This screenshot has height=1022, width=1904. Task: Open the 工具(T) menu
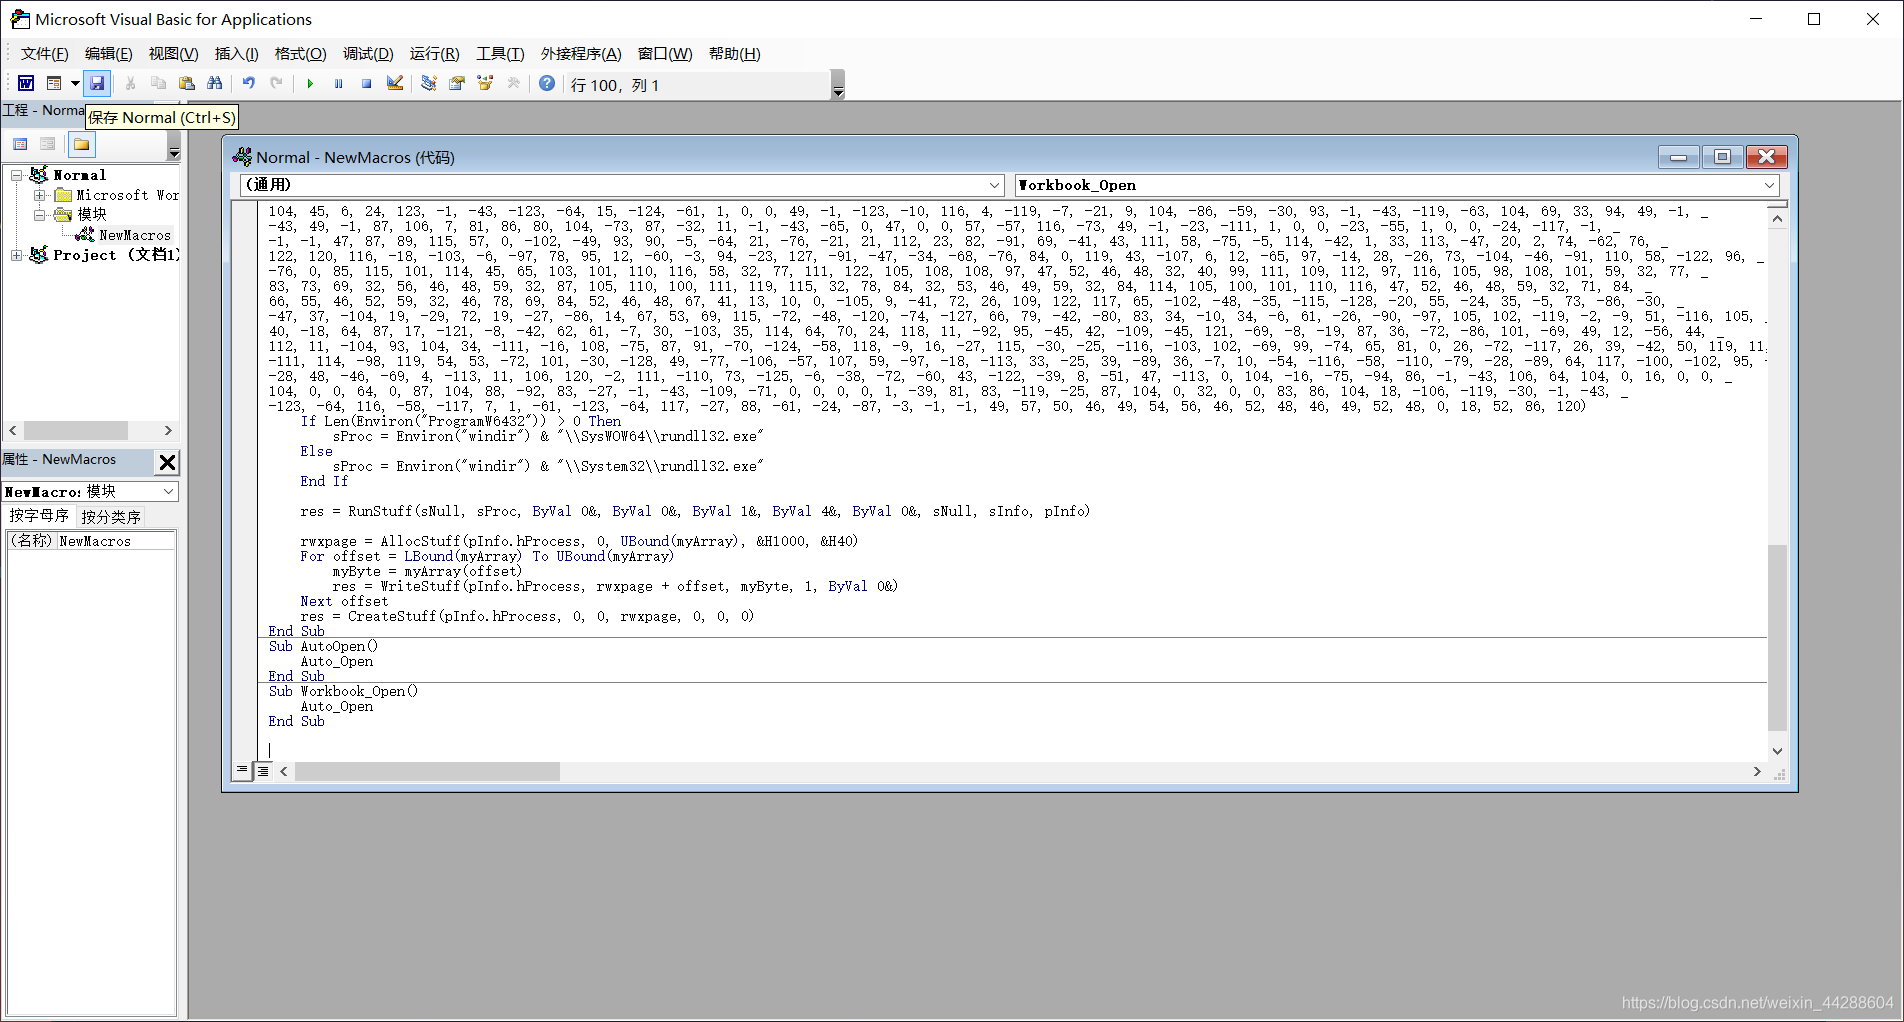coord(500,54)
